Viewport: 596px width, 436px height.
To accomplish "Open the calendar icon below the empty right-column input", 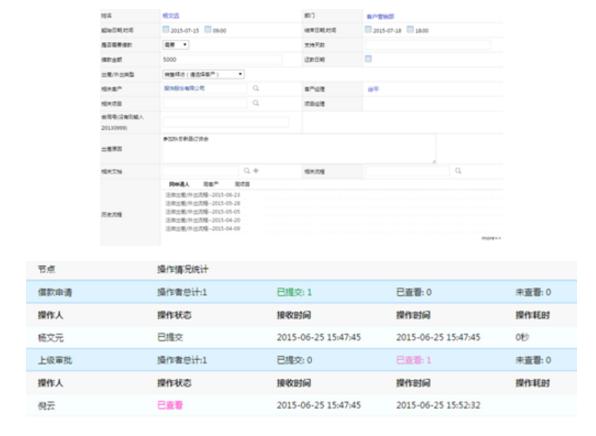I will pos(368,59).
